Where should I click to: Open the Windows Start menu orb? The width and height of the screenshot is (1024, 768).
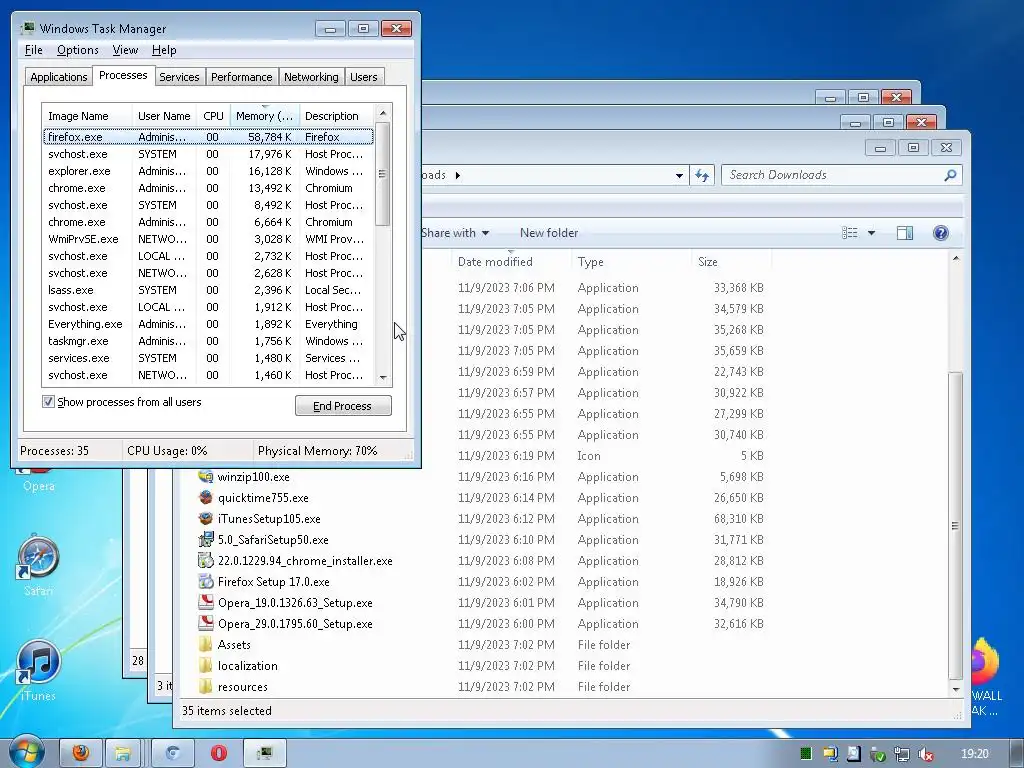click(26, 753)
